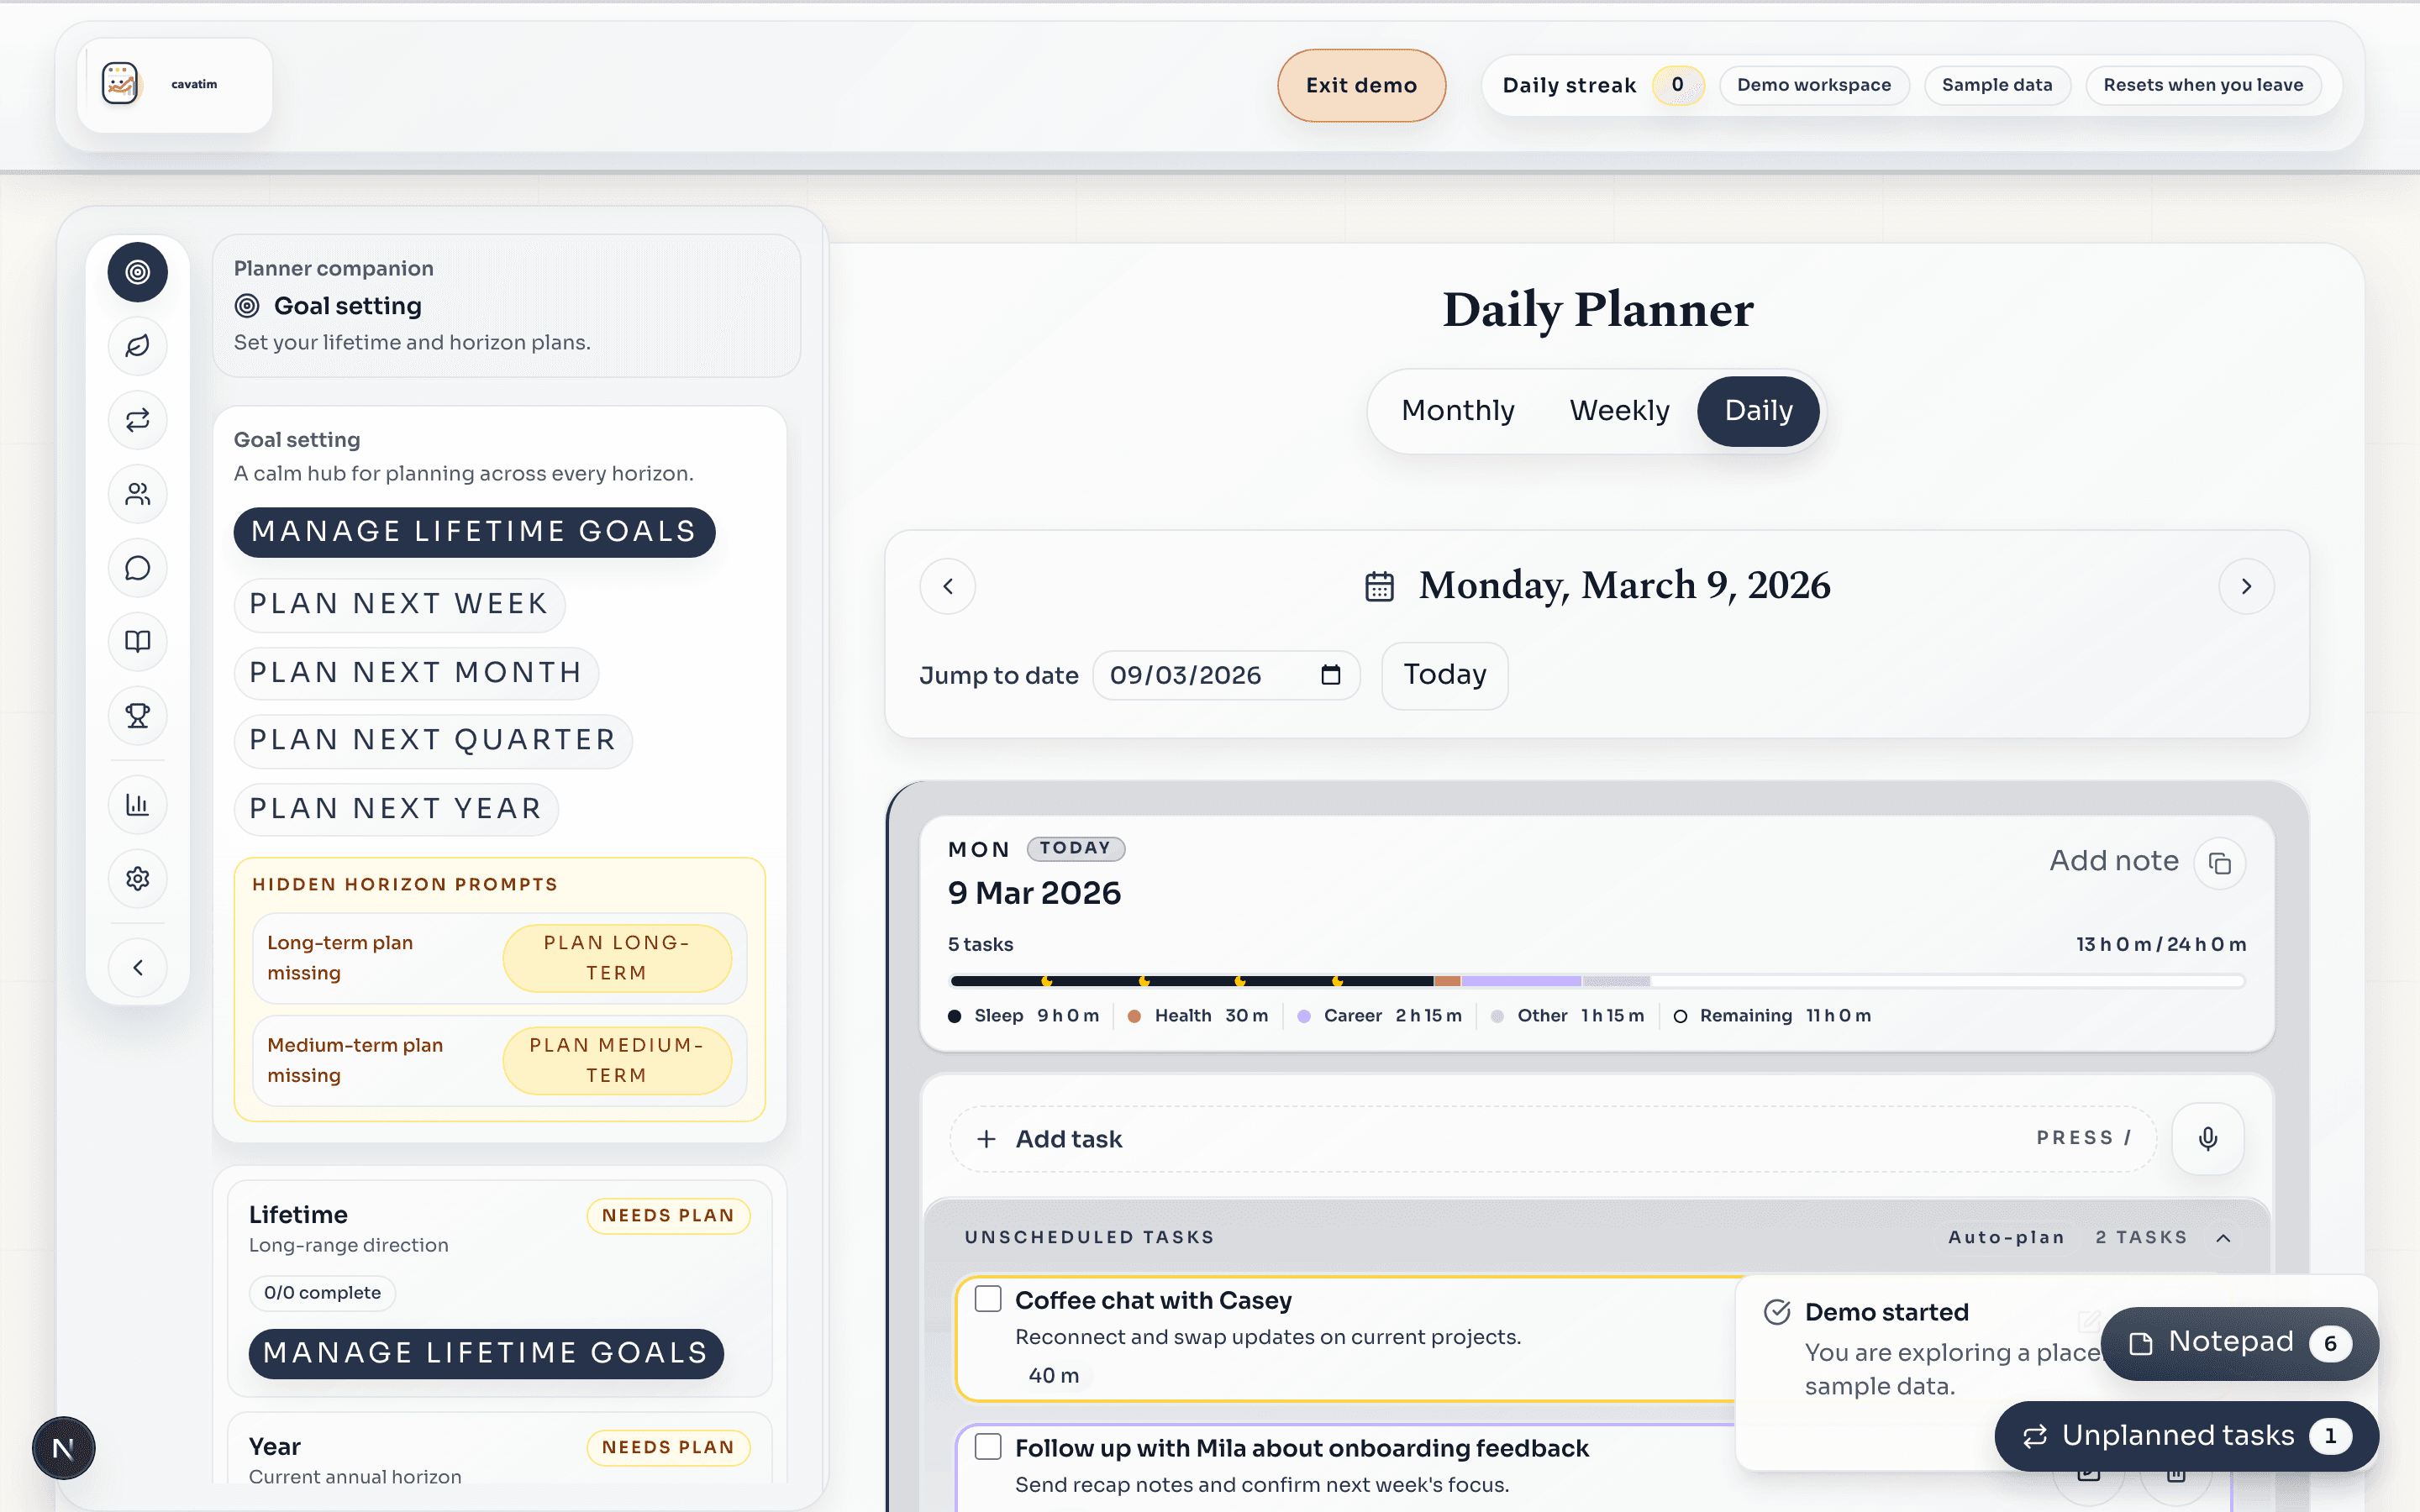2420x1512 pixels.
Task: Open analytics via the bar chart icon
Action: coord(138,804)
